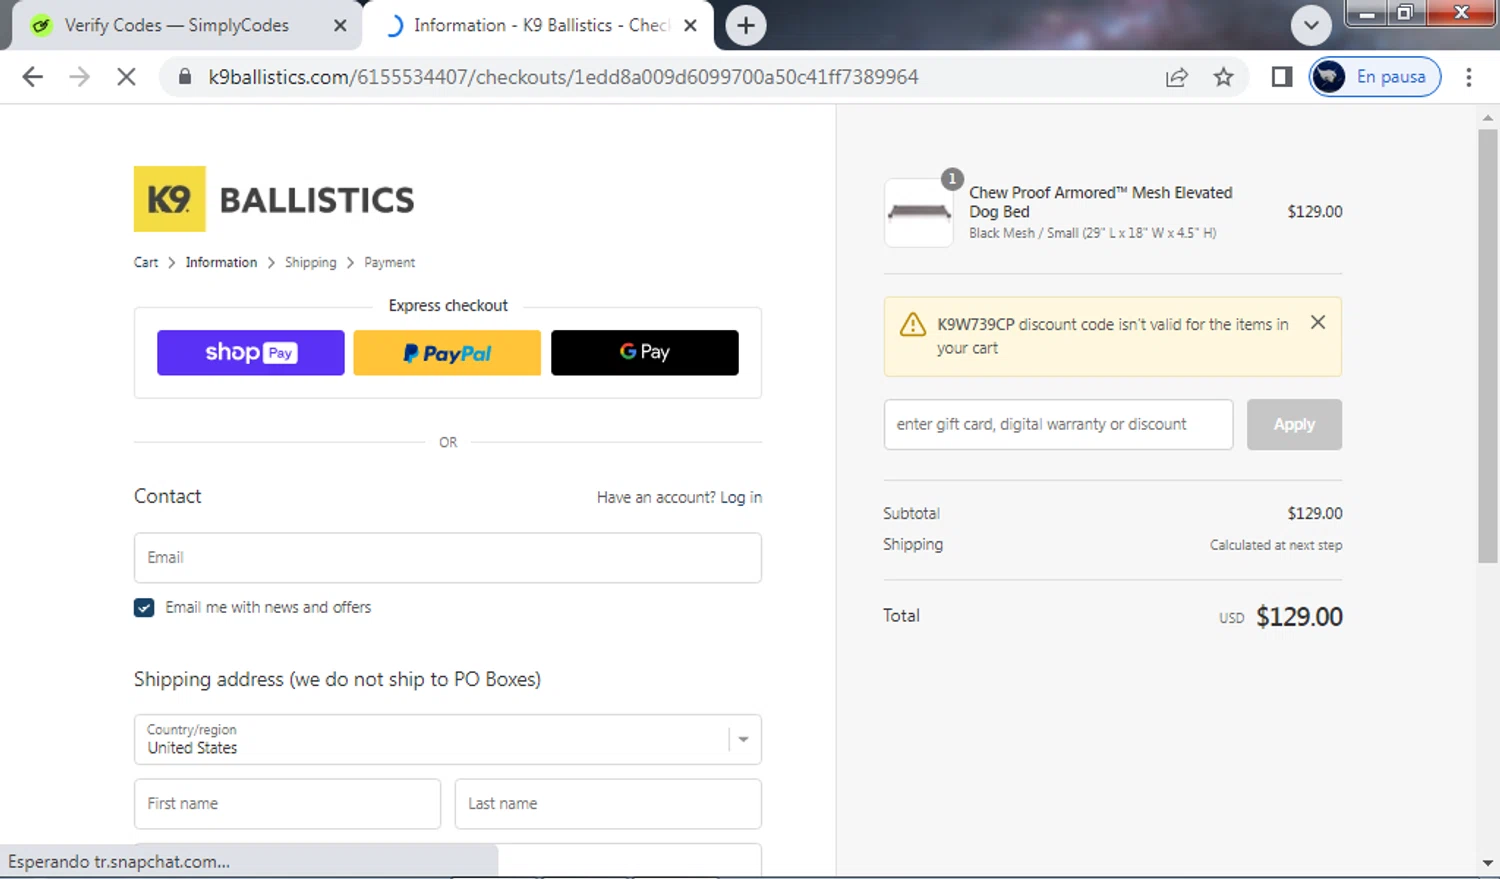Stop loading the page
Viewport: 1500px width, 879px height.
[x=126, y=77]
